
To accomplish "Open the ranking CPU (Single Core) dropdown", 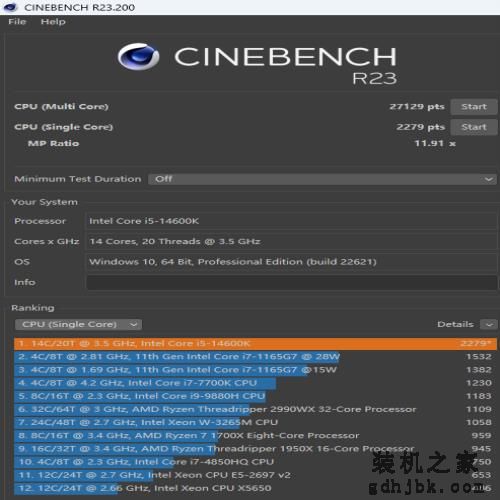I will (78, 324).
